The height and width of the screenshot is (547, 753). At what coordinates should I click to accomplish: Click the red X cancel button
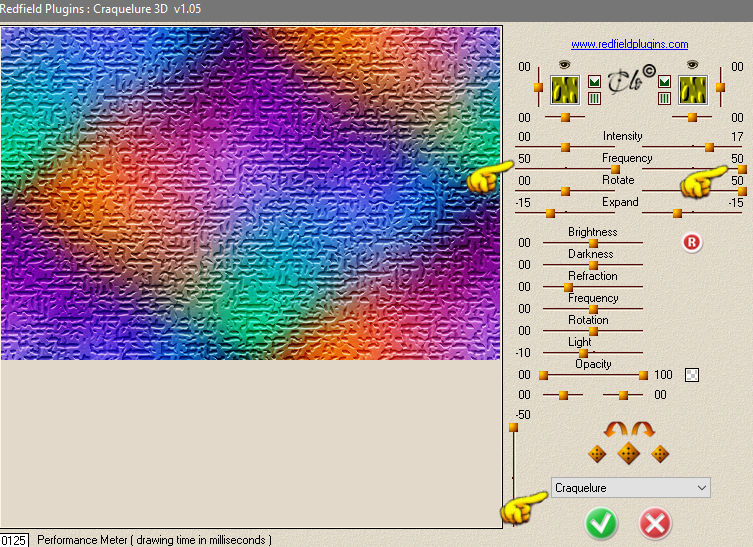(x=656, y=523)
